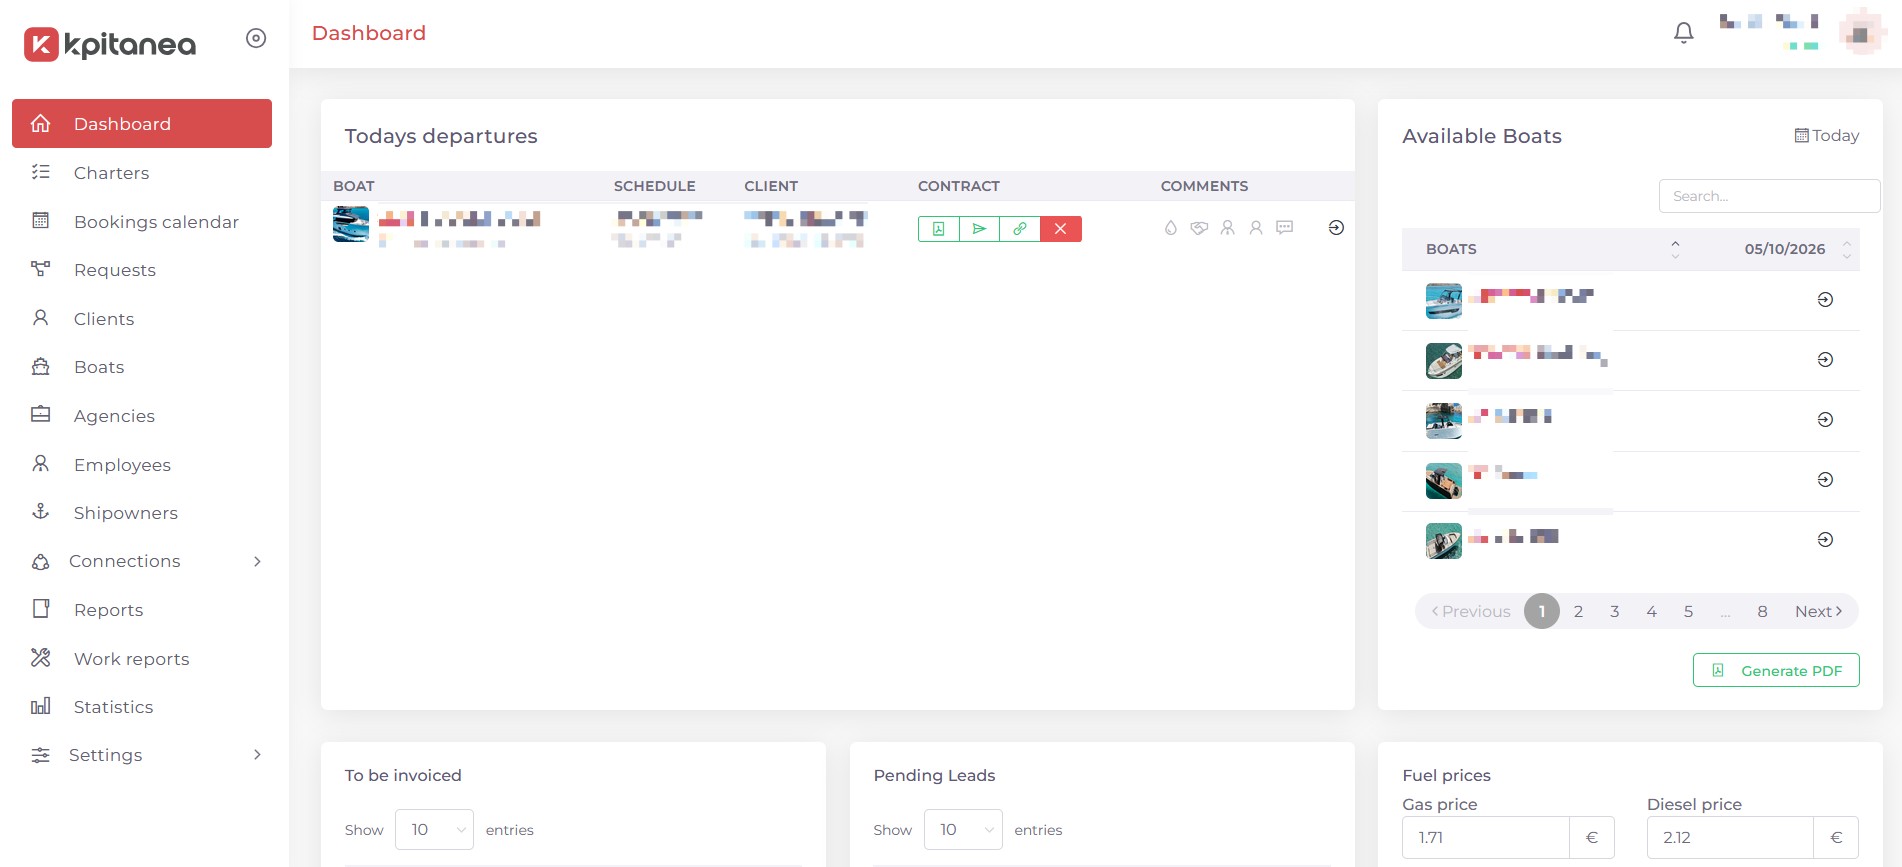Viewport: 1902px width, 867px height.
Task: Open Charters from the sidebar
Action: tap(142, 173)
